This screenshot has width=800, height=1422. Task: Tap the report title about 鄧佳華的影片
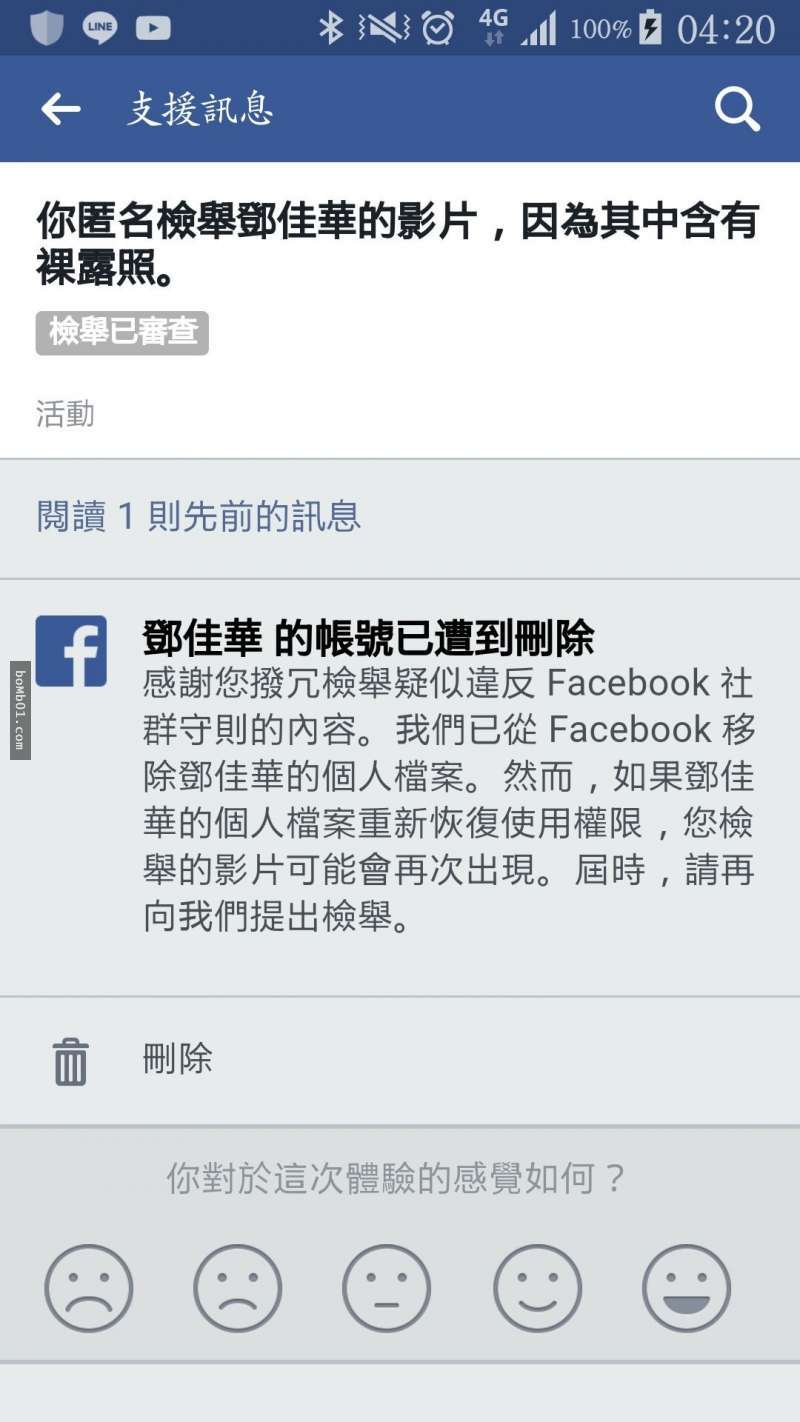pyautogui.click(x=398, y=244)
